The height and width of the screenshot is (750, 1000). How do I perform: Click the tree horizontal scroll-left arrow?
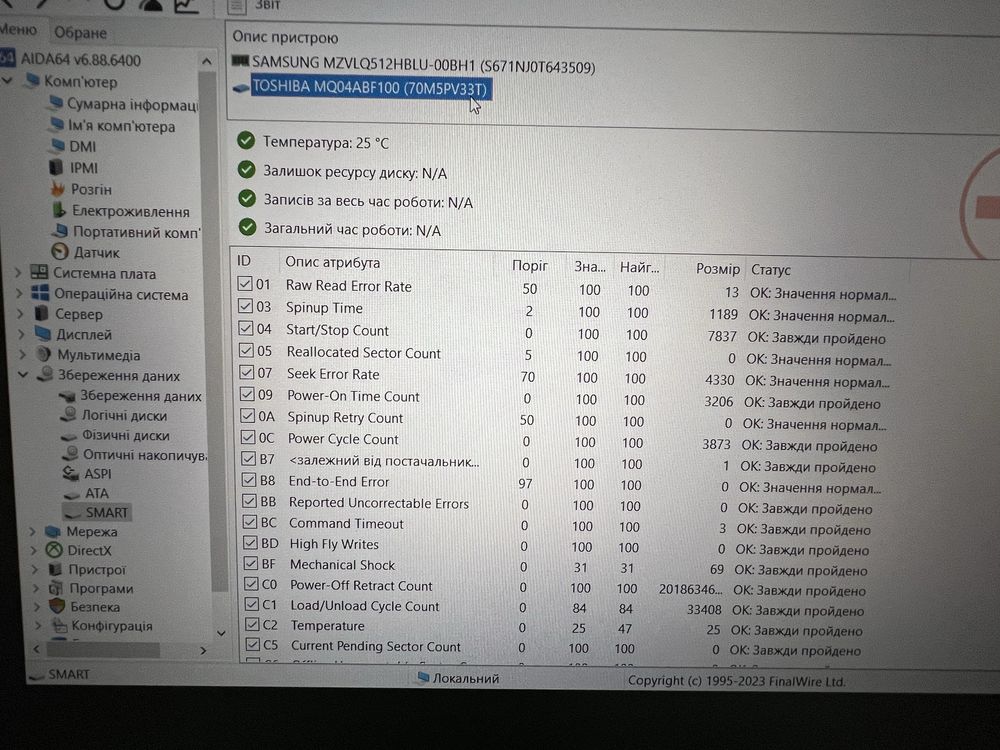click(36, 649)
